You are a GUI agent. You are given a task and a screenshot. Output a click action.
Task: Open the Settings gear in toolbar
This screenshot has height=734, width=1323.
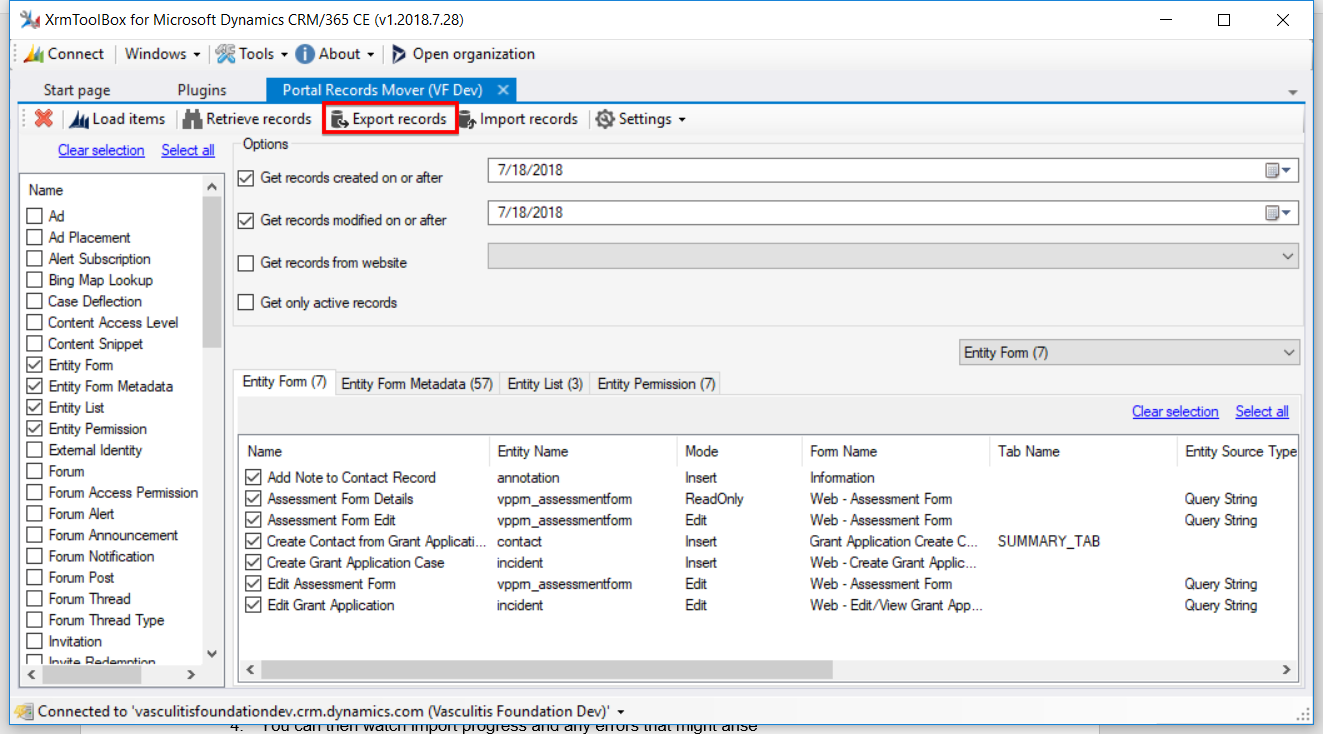605,119
